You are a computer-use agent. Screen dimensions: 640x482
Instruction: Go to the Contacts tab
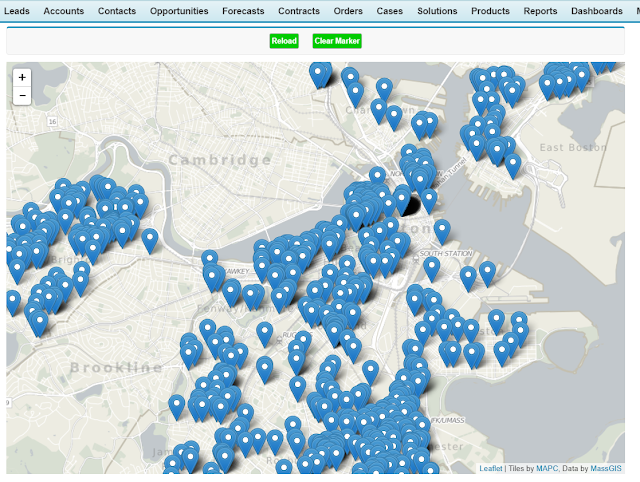pos(117,11)
